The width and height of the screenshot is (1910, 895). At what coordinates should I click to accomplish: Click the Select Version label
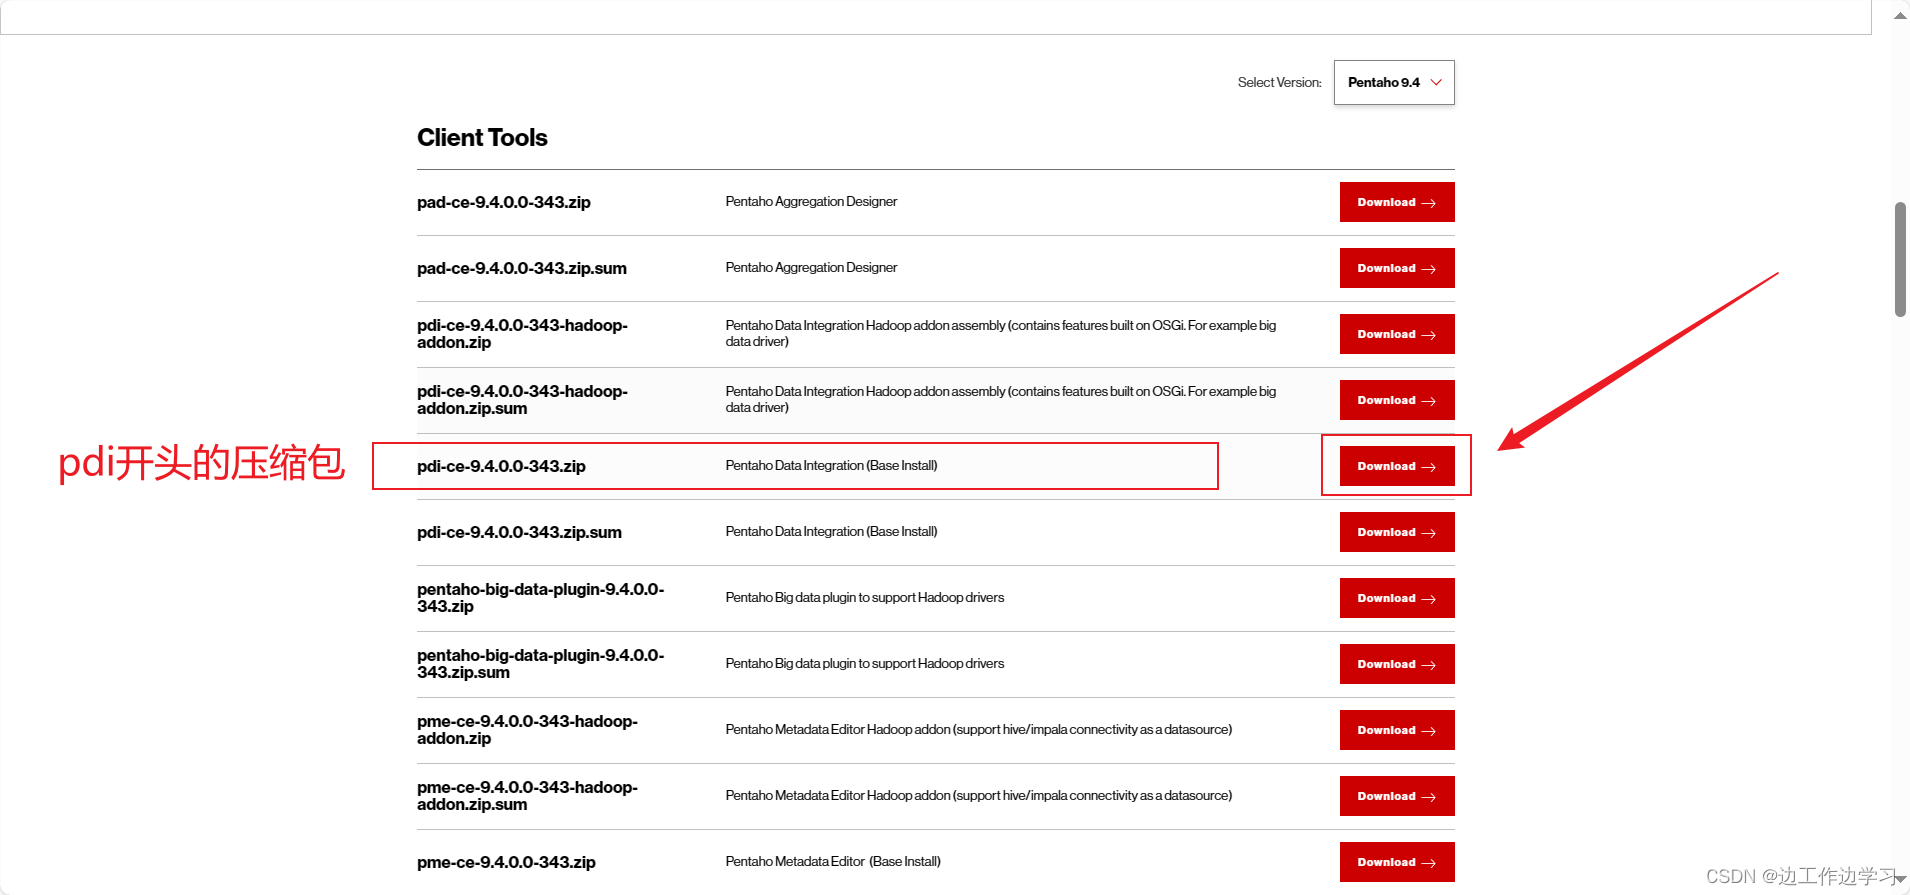[x=1279, y=82]
